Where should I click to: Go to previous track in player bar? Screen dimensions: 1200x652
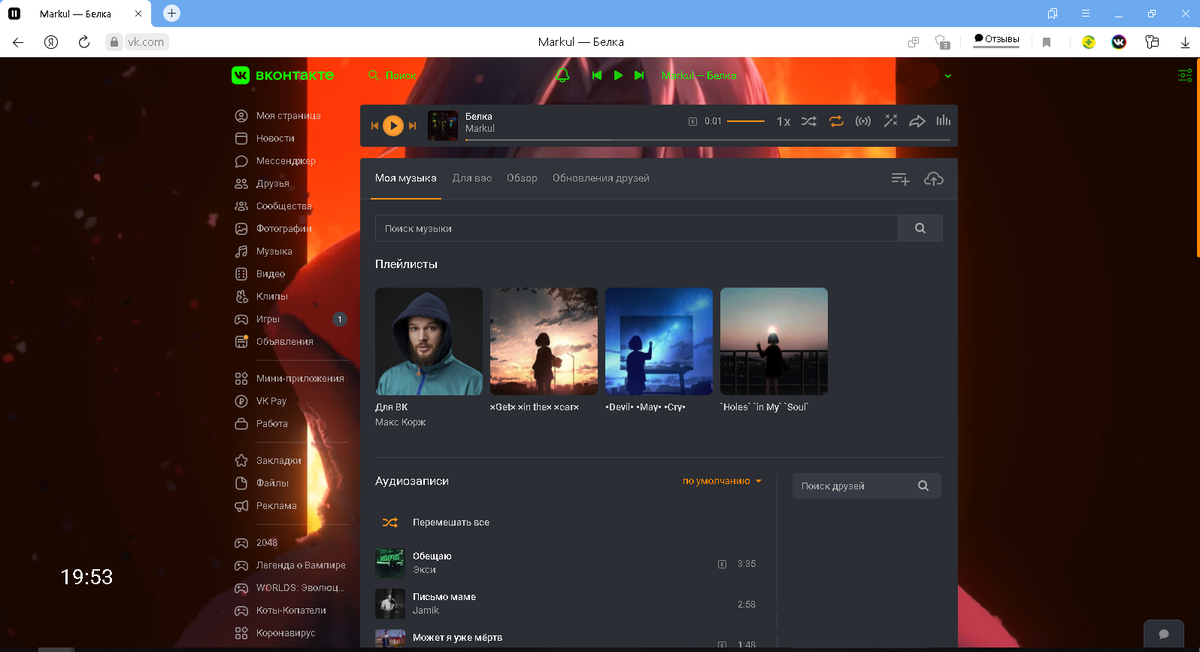[x=375, y=125]
